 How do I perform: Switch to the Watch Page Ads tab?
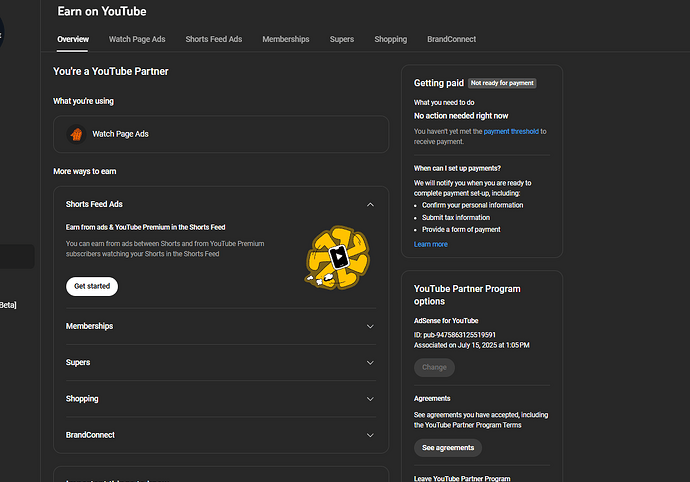coord(137,39)
